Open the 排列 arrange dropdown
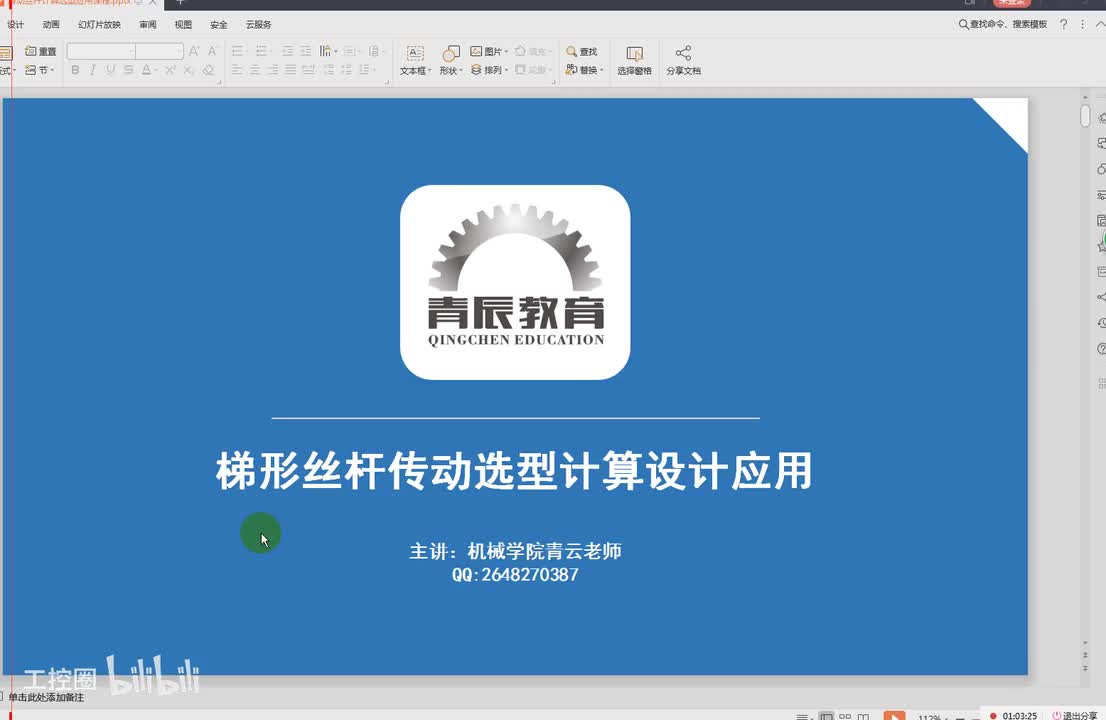 tap(489, 70)
